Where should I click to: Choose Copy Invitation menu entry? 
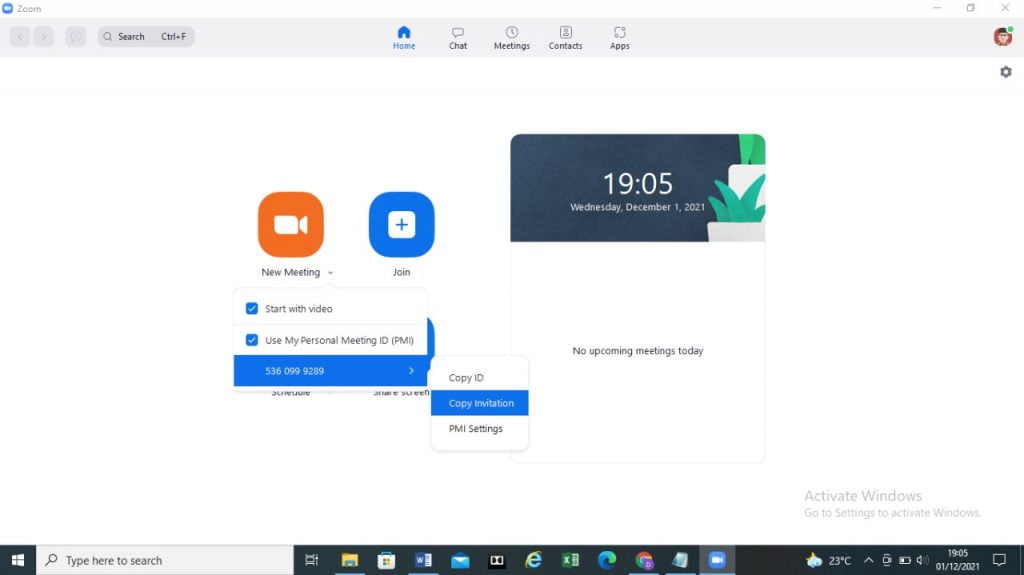(481, 403)
